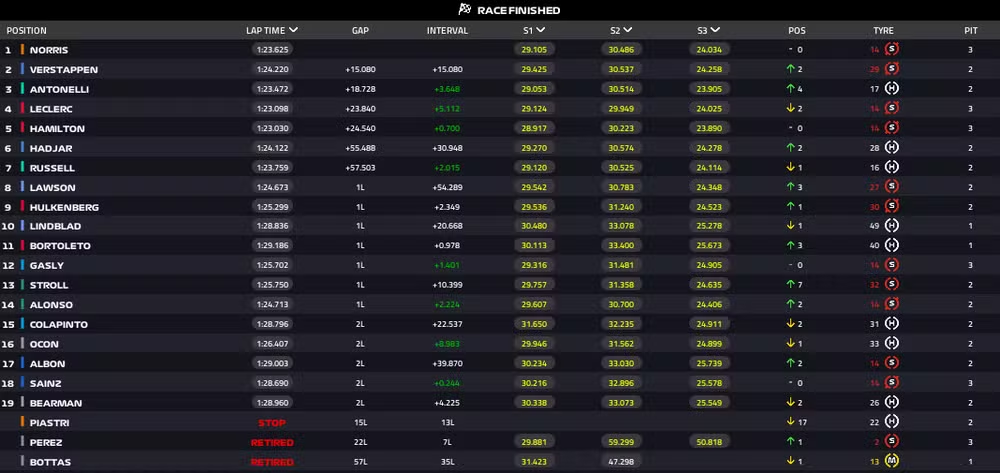Click the POS column header
1000x473 pixels.
(797, 31)
